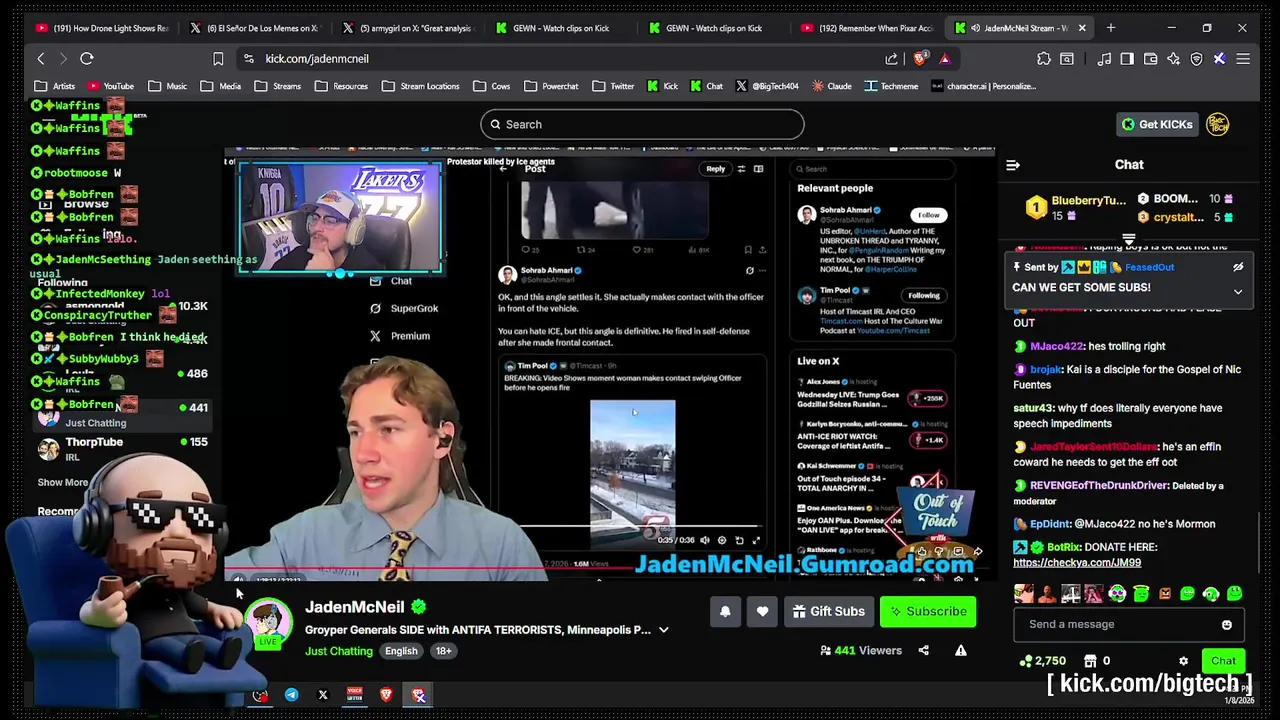Expand the stream title dropdown arrow
The height and width of the screenshot is (720, 1280).
pos(663,630)
